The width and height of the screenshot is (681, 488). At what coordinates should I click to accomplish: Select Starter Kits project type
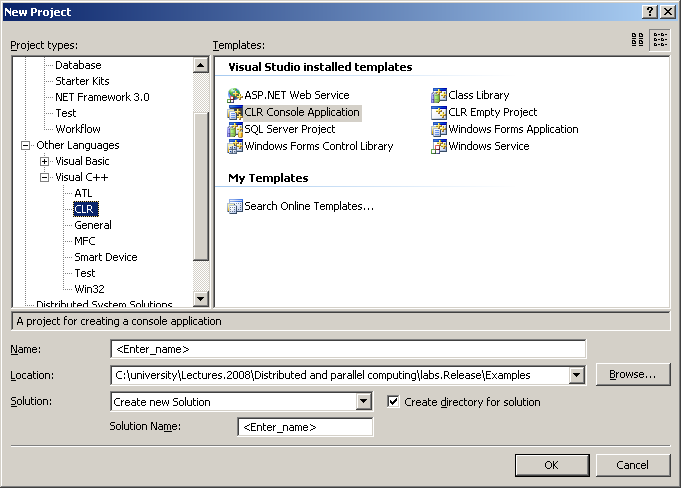coord(82,81)
